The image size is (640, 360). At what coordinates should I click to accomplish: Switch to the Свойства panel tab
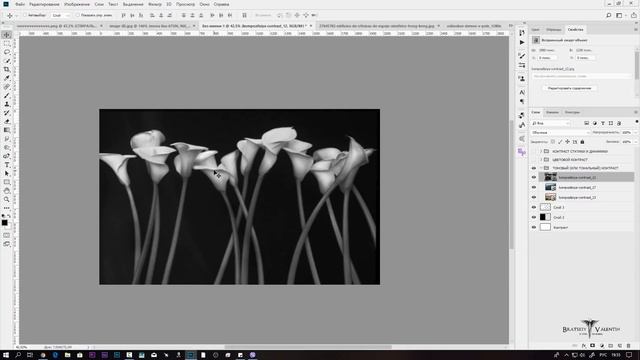click(x=575, y=30)
